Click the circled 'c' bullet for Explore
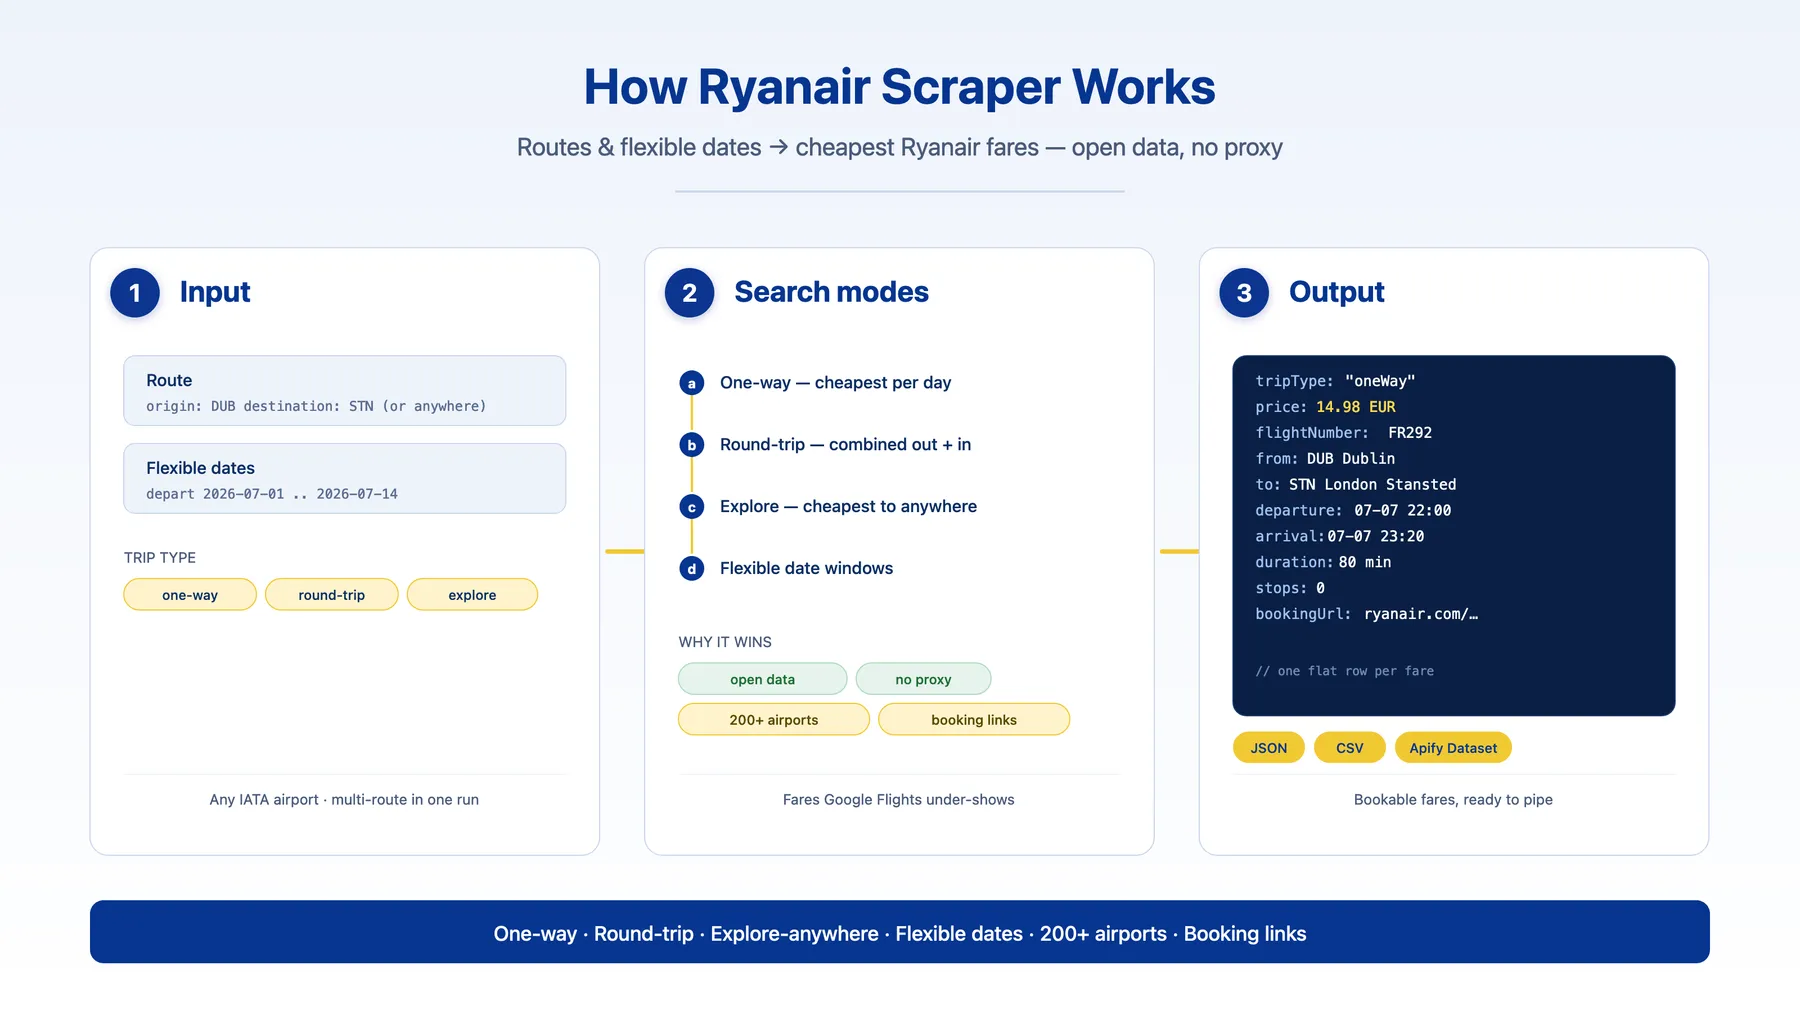Screen dimensions: 1800x1013 (x=691, y=507)
